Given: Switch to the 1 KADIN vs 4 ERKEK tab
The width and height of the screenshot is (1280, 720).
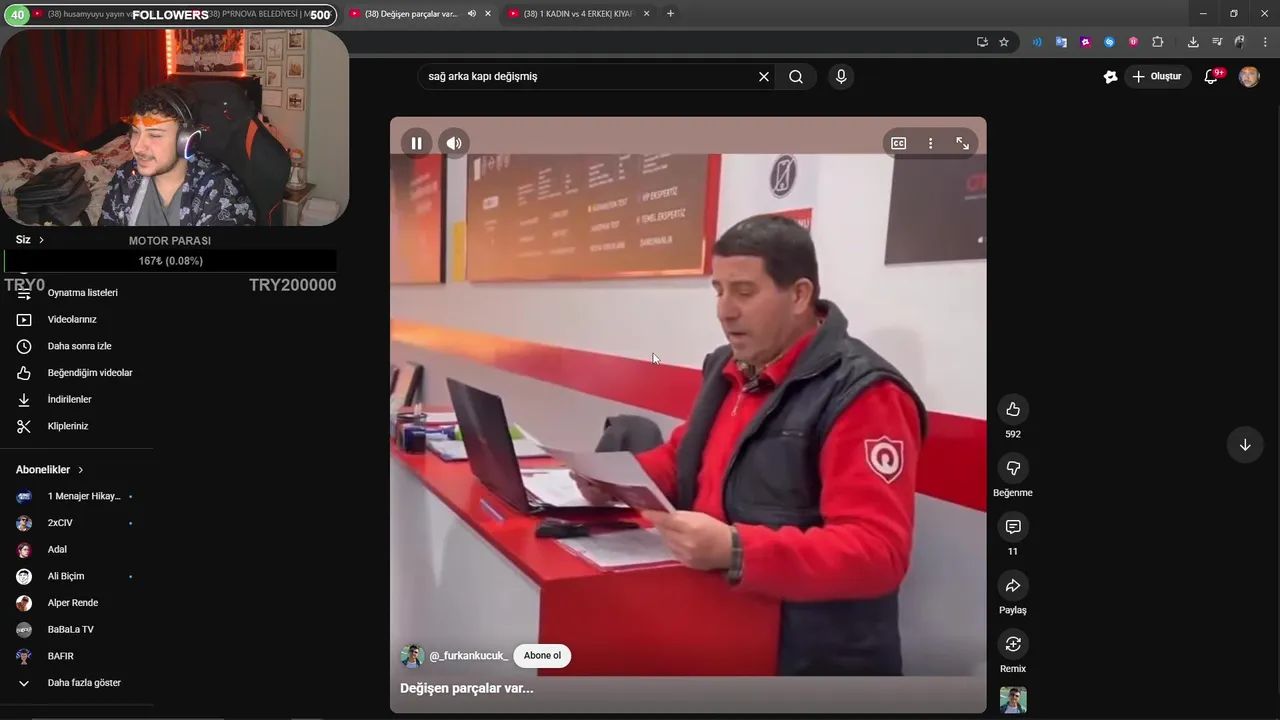Looking at the screenshot, I should (x=578, y=14).
